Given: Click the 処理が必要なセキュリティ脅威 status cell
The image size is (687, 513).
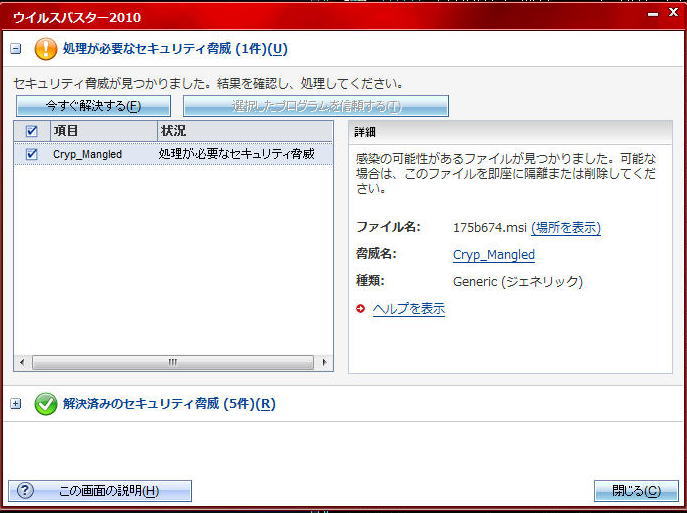Looking at the screenshot, I should pyautogui.click(x=237, y=154).
